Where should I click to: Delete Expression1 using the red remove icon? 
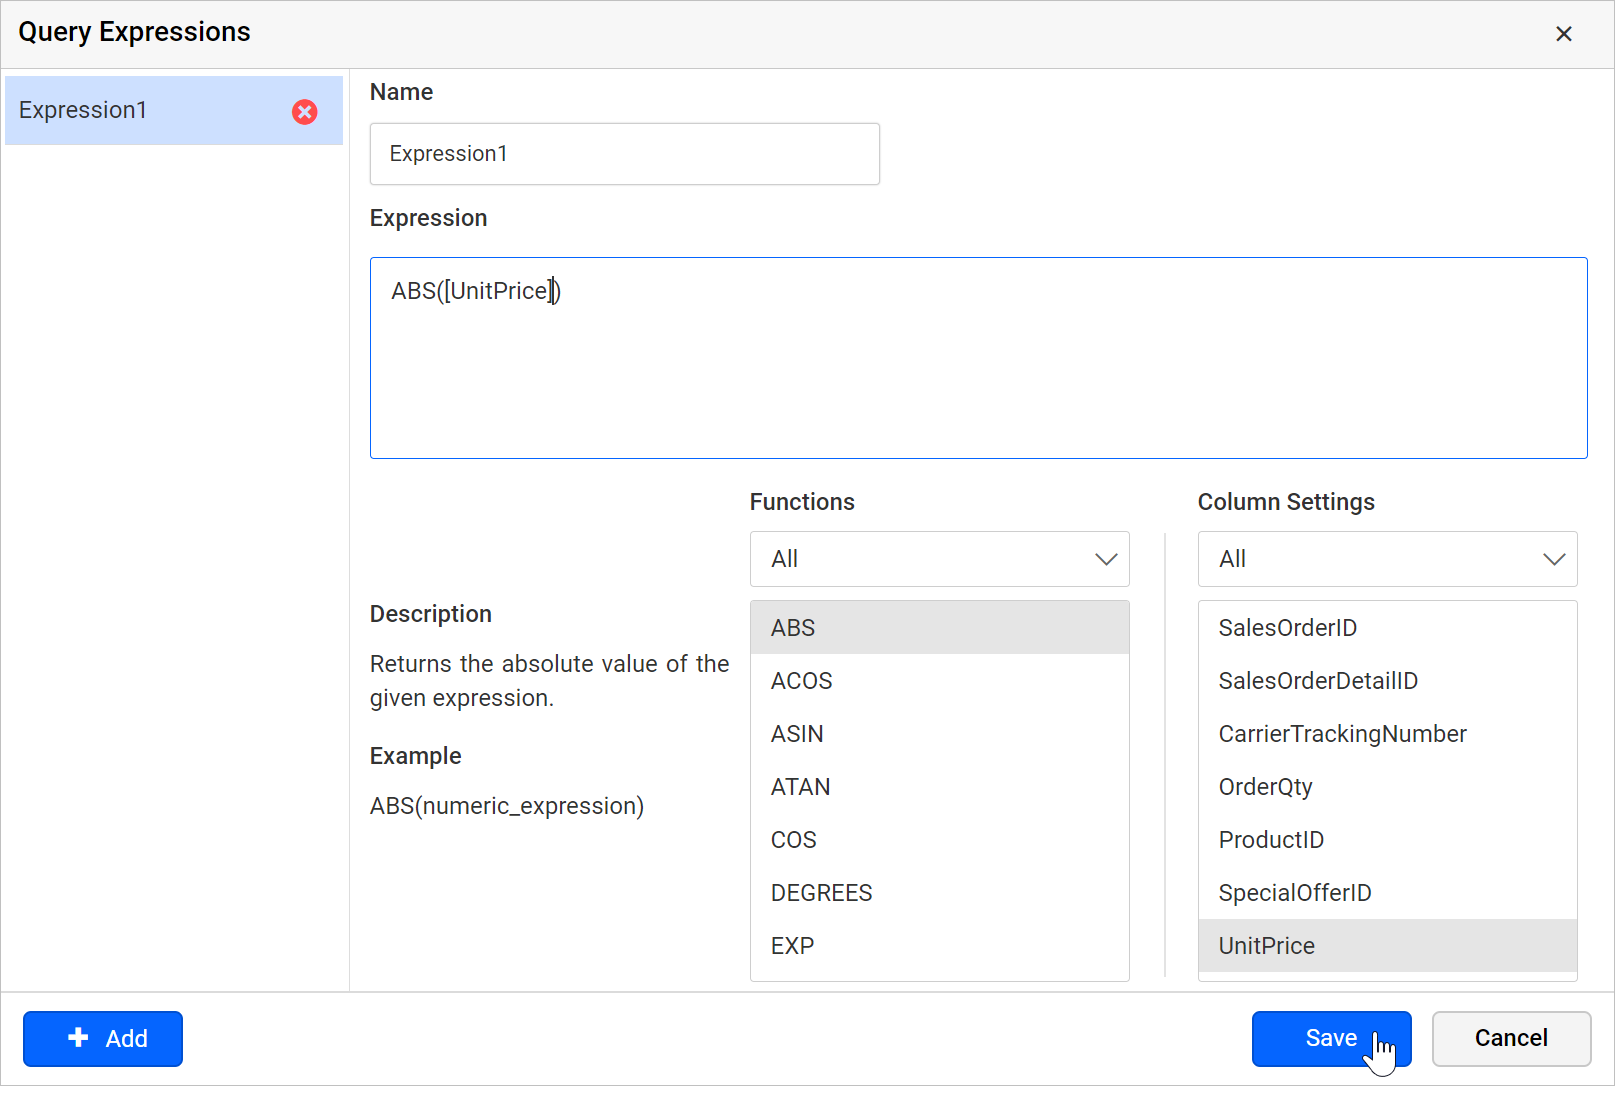(305, 112)
